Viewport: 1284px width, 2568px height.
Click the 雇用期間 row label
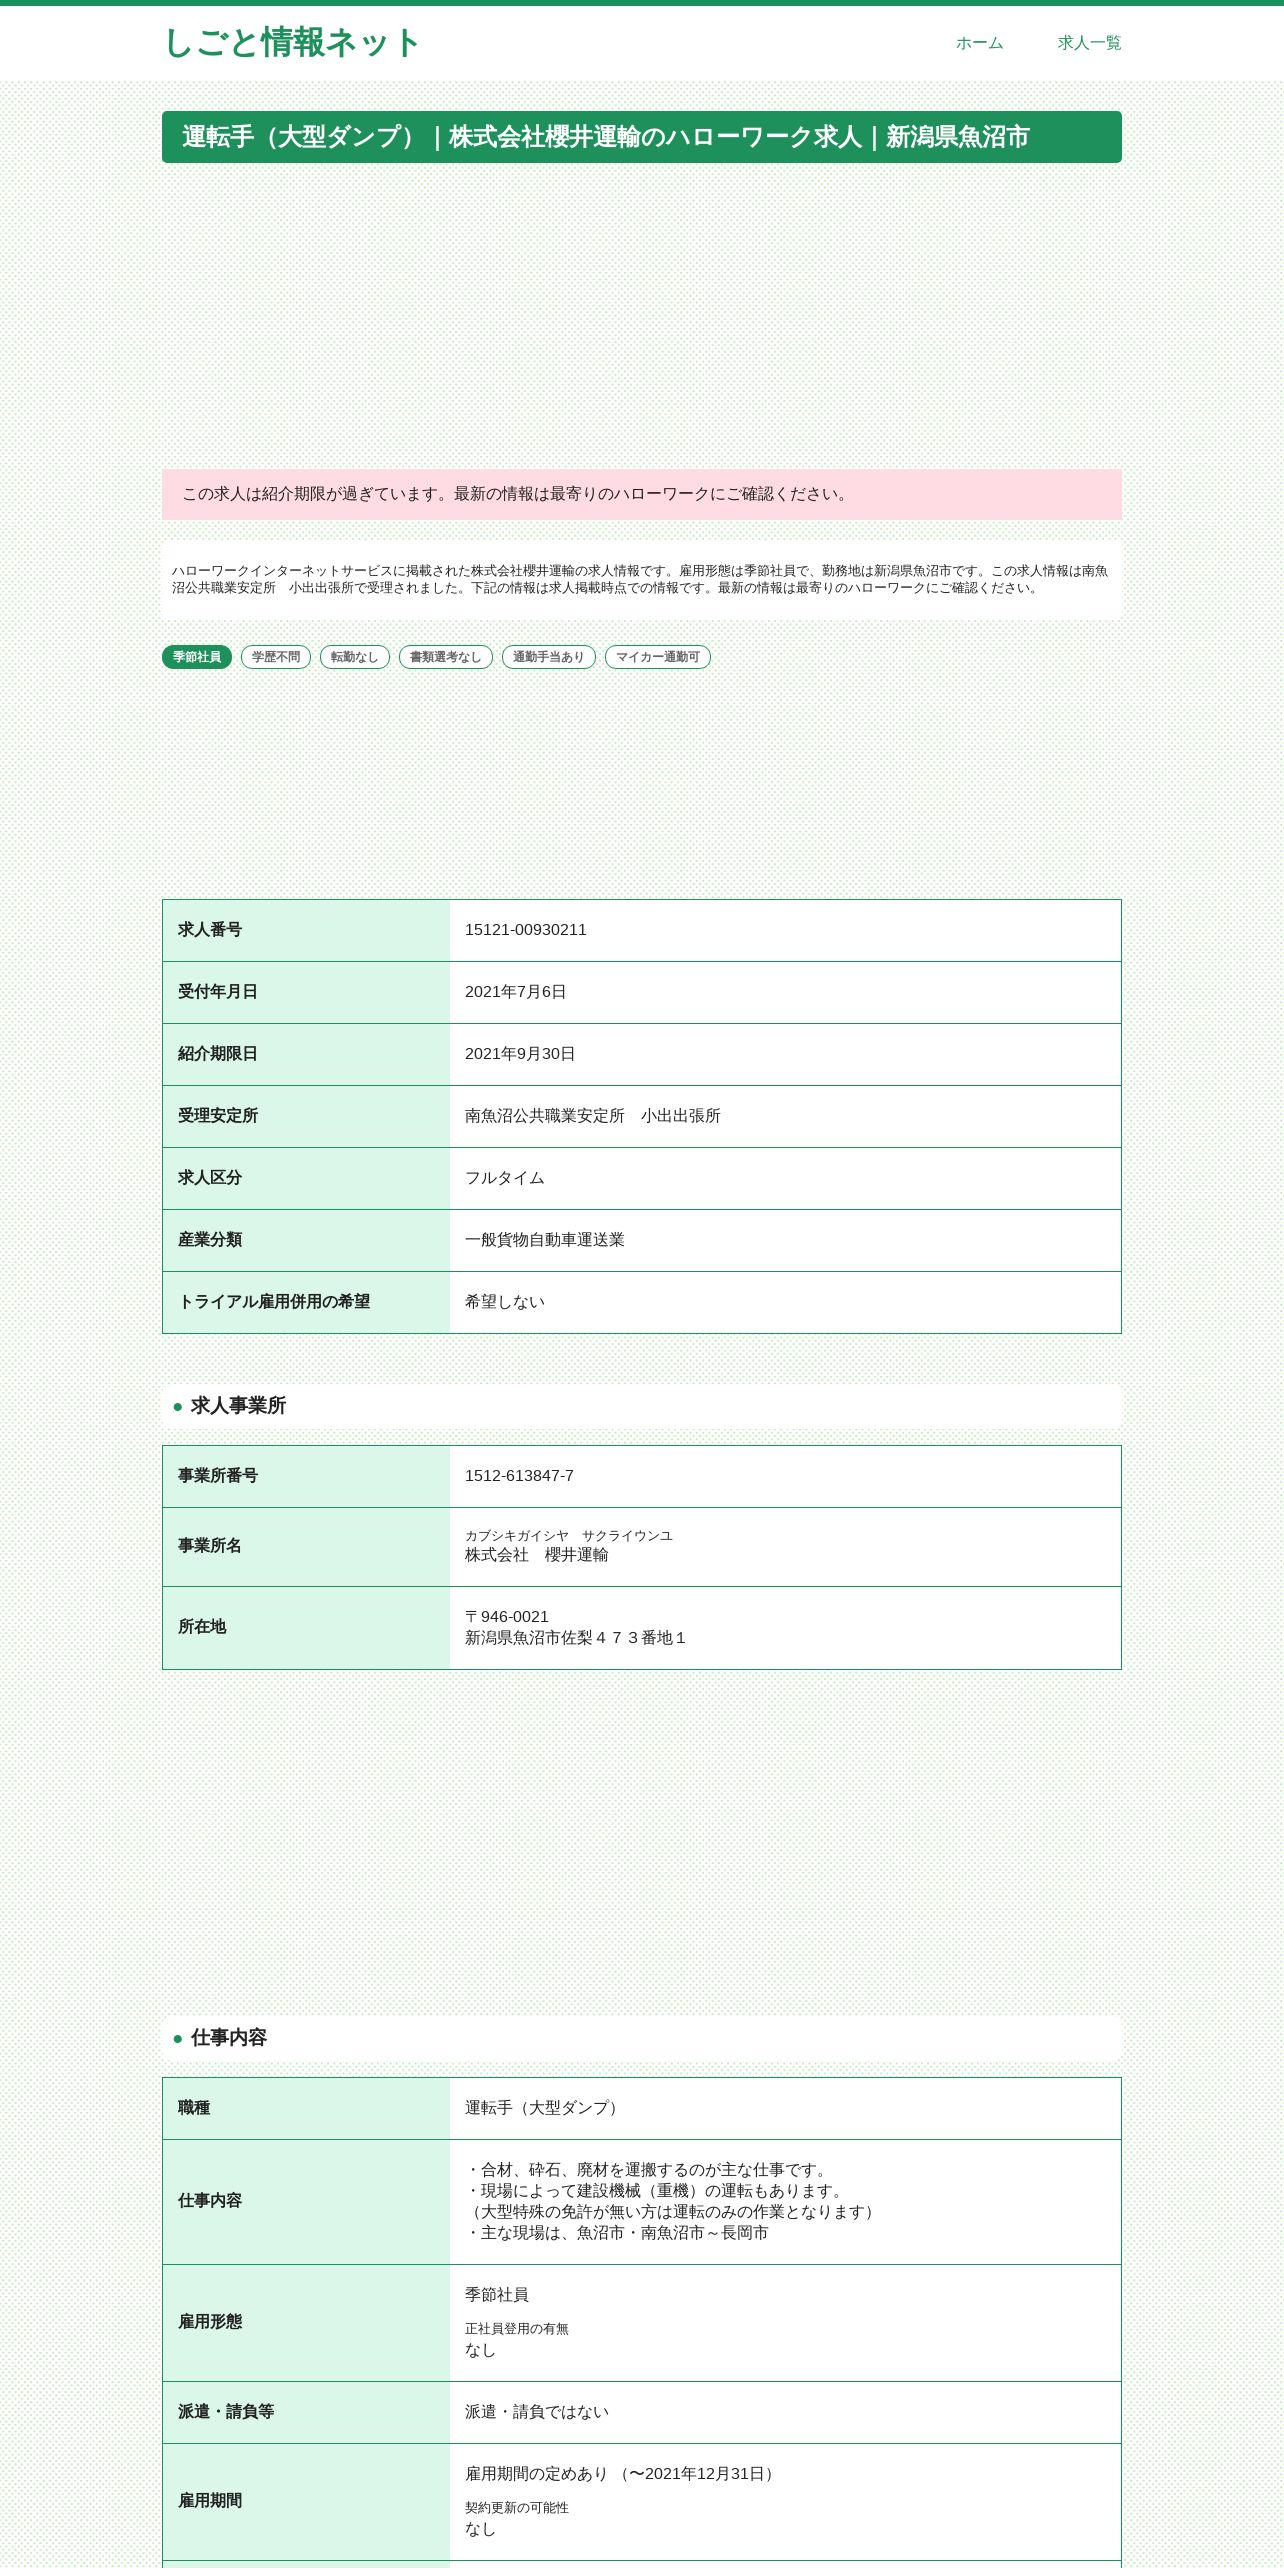210,2501
